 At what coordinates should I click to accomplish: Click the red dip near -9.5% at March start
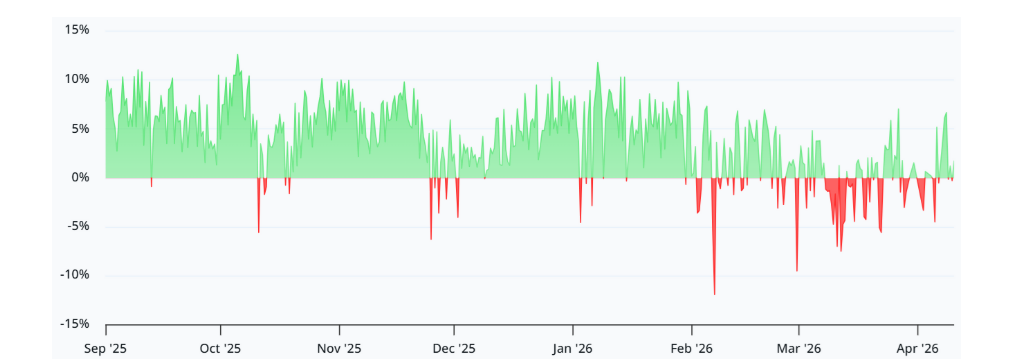(797, 270)
